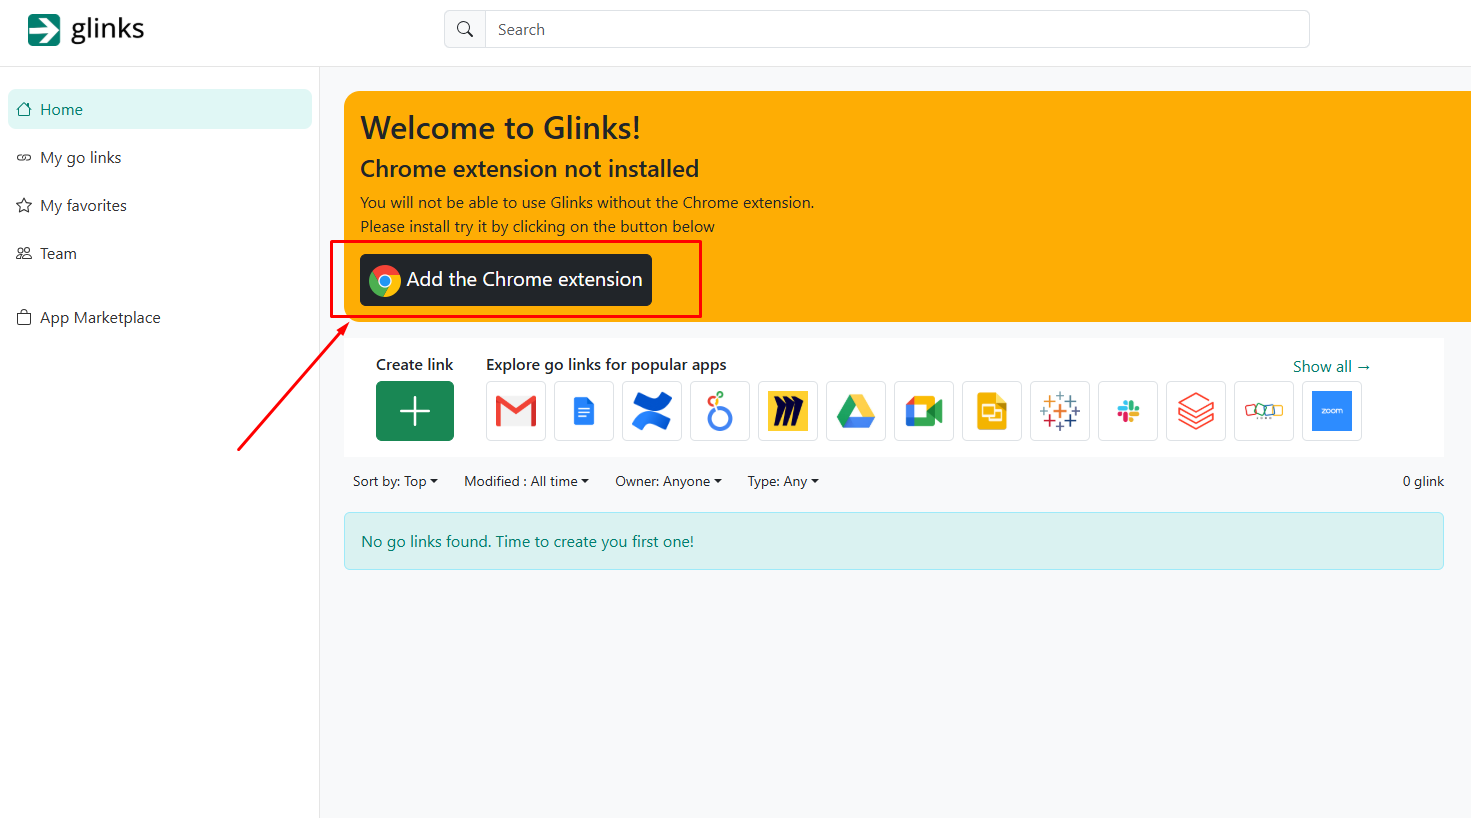Viewport: 1471px width, 818px height.
Task: Select the Gmail app icon
Action: (x=516, y=411)
